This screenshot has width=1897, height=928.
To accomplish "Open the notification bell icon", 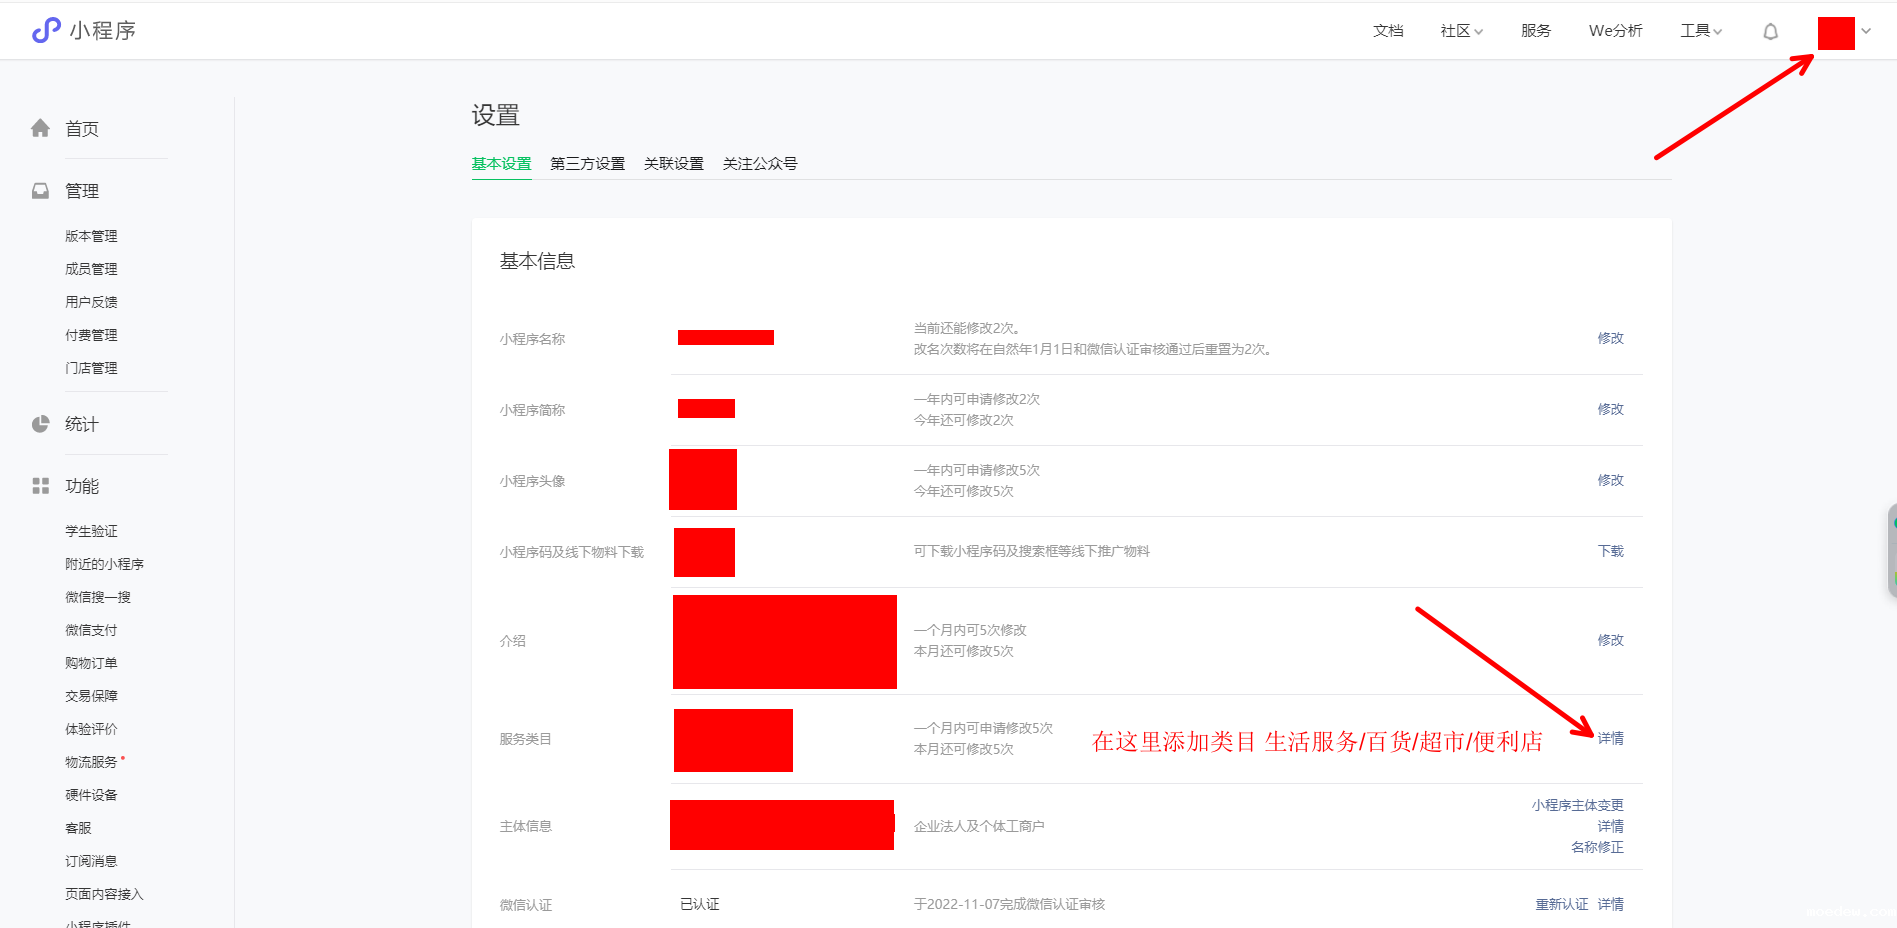I will (x=1770, y=32).
